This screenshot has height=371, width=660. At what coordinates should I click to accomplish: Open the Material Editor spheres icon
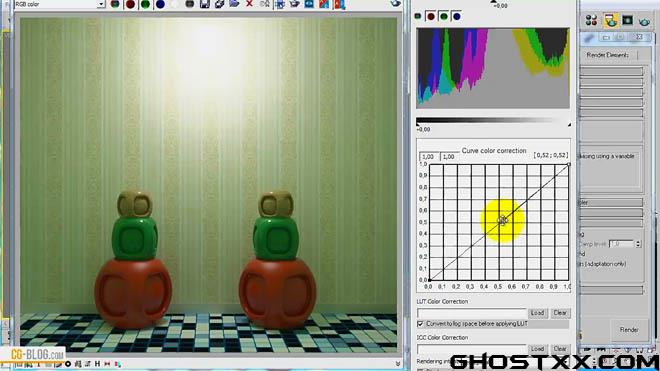[x=591, y=20]
